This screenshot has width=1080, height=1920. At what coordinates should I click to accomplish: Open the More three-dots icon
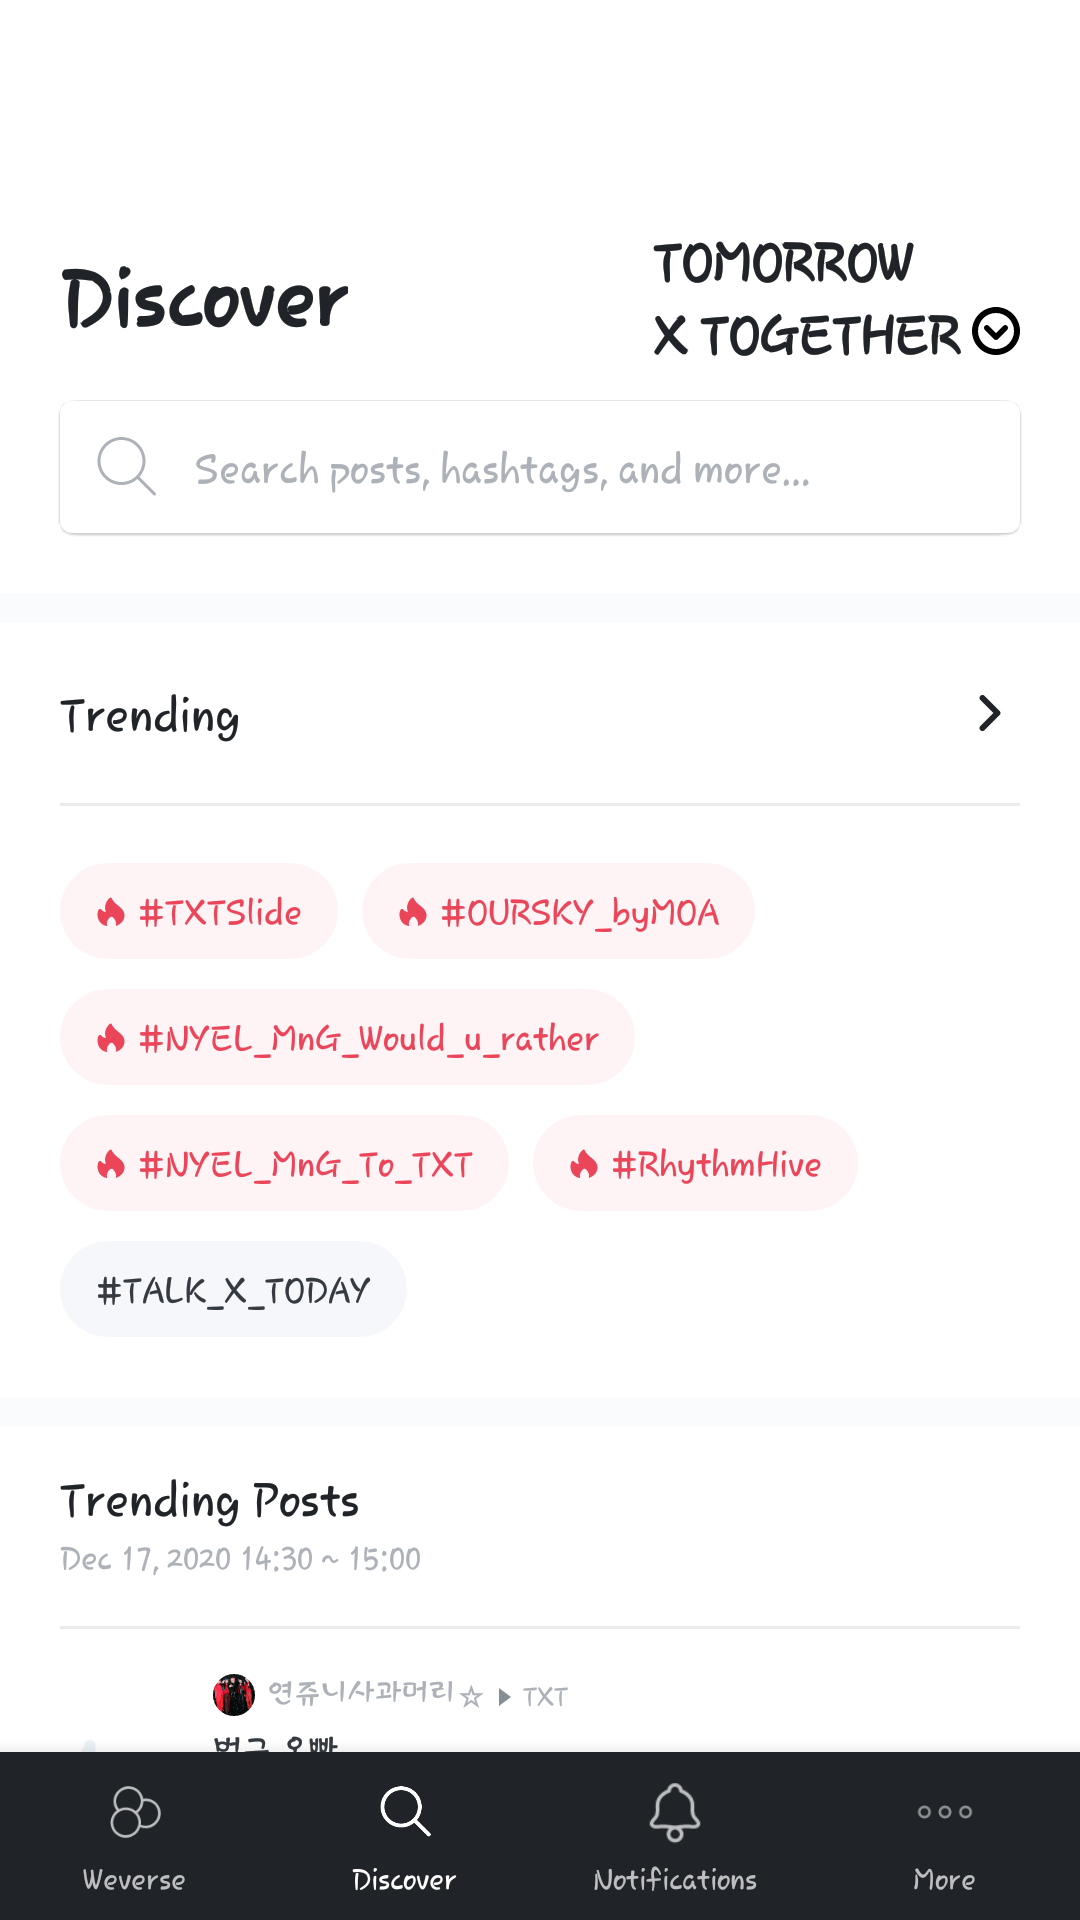[x=944, y=1812]
